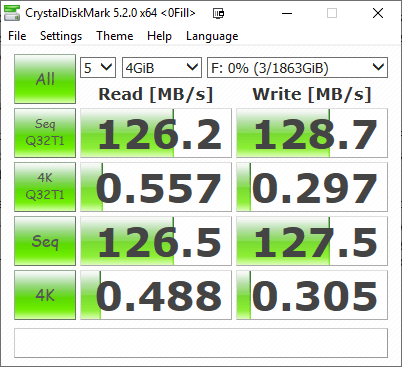Open the test count dropdown showing 5

click(x=98, y=68)
